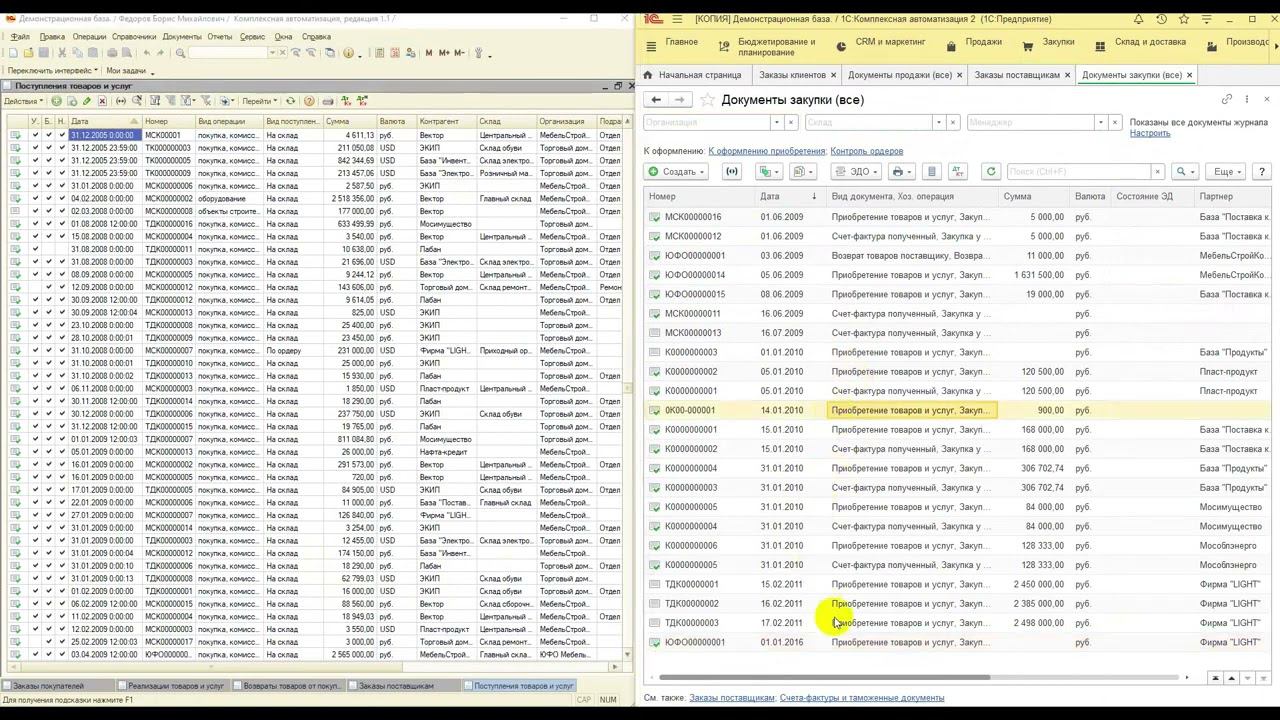The width and height of the screenshot is (1280, 720).
Task: Expand the Действия dropdown in left window
Action: 23,101
